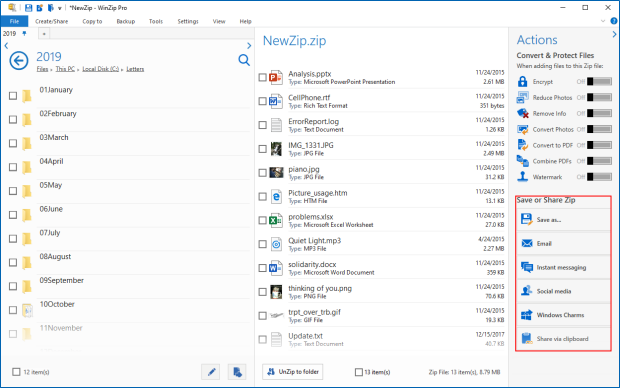Check the 13 item(s) select-all box
The height and width of the screenshot is (388, 620).
pyautogui.click(x=359, y=372)
